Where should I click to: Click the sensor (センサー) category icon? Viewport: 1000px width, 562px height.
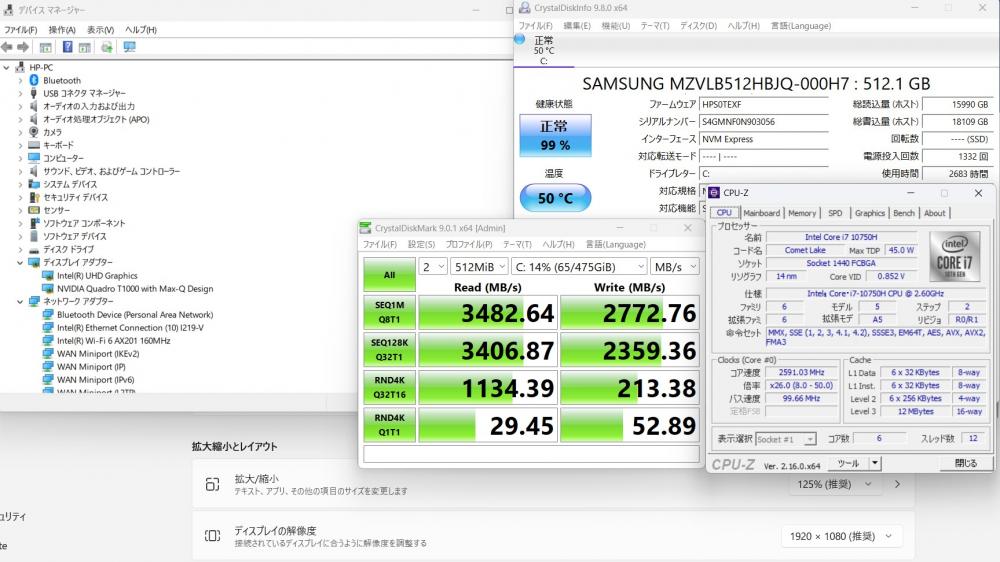point(34,210)
